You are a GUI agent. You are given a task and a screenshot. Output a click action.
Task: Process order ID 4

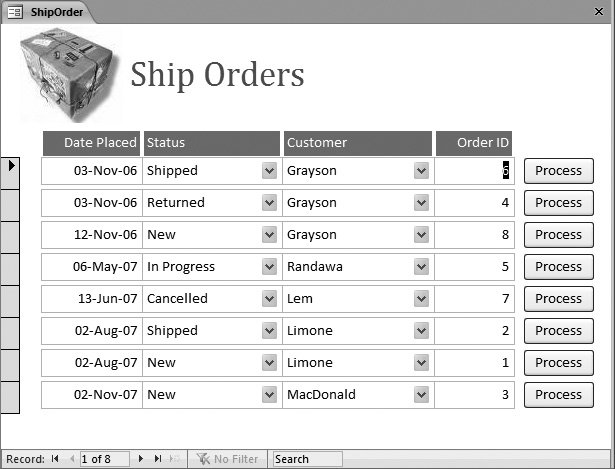(x=558, y=203)
